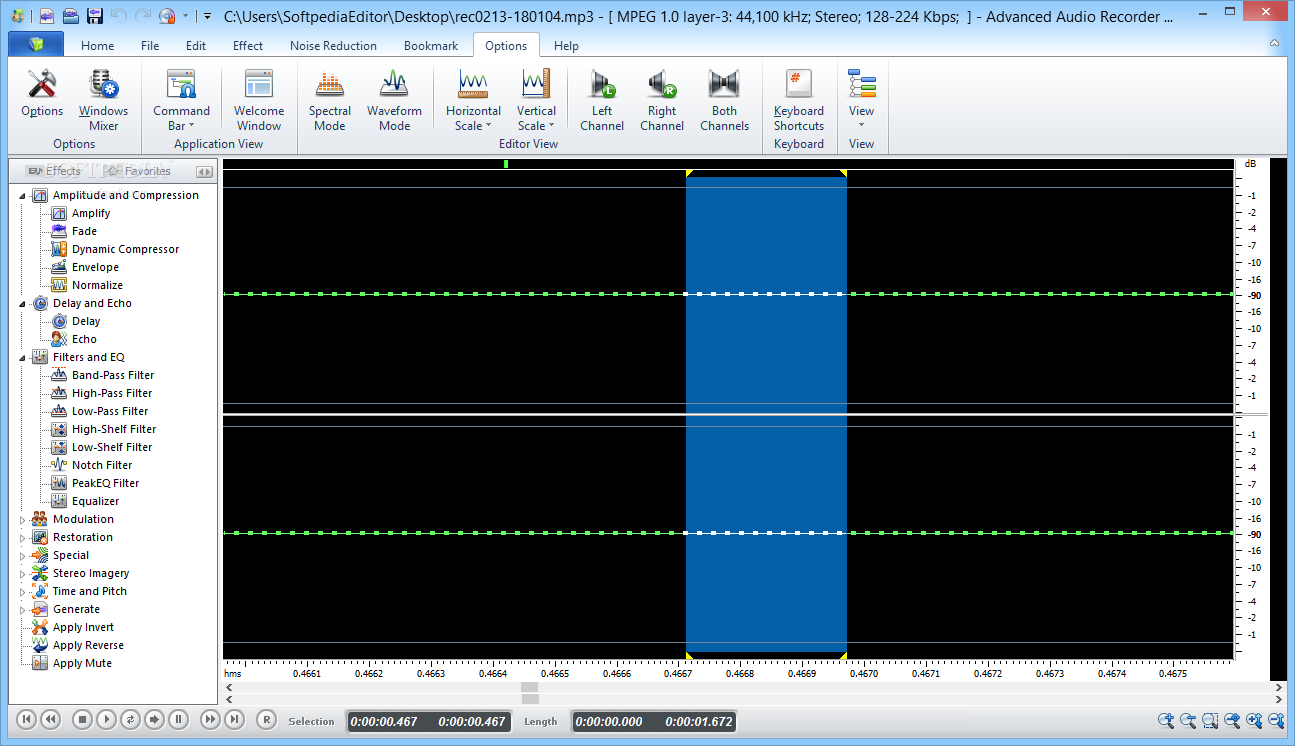Show only the Left Channel

click(602, 100)
